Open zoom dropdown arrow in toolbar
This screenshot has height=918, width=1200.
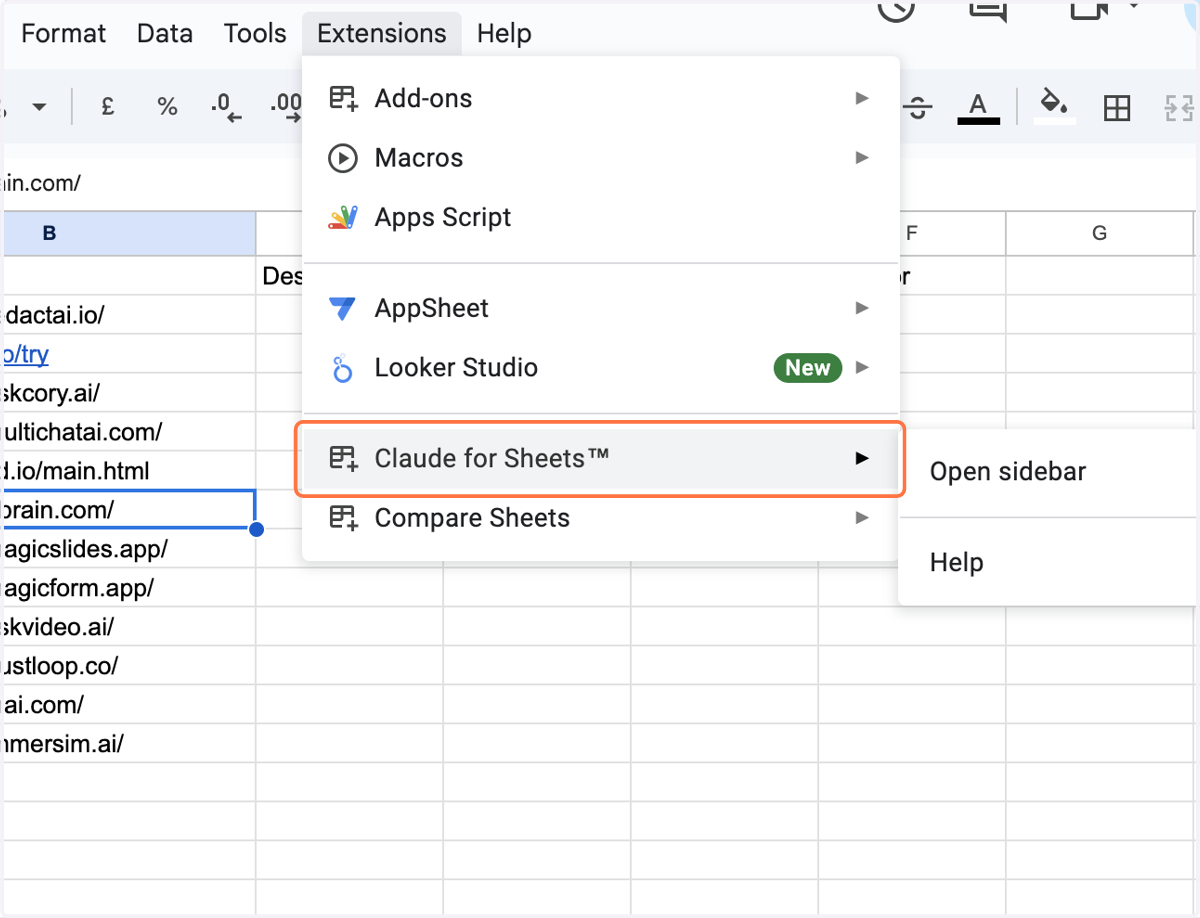point(39,107)
